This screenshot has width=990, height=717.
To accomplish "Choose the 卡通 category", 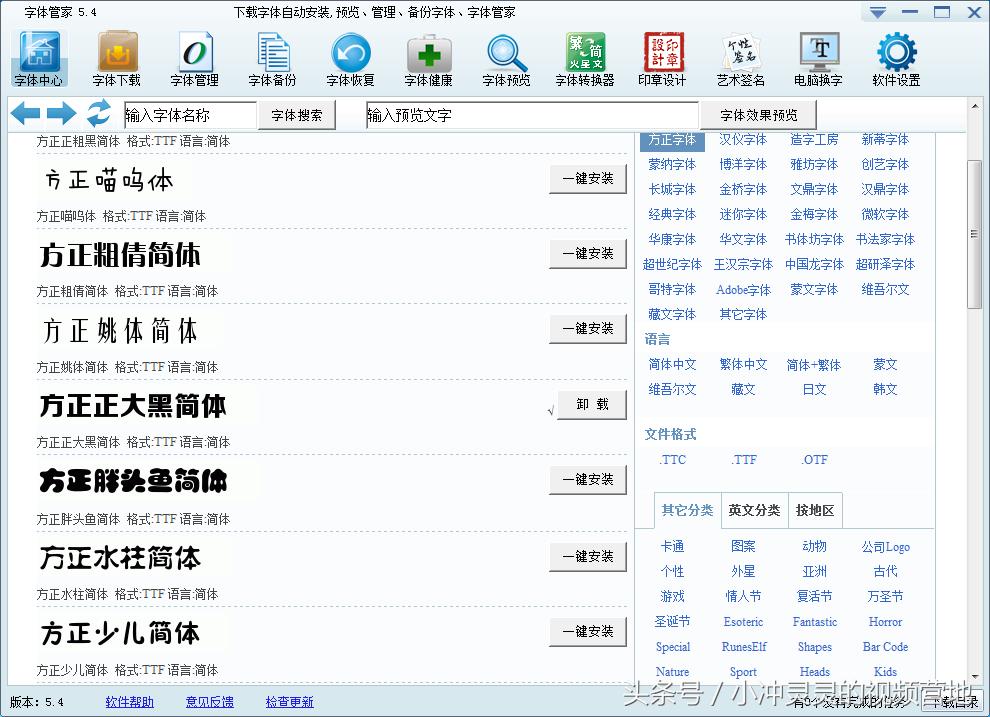I will [672, 547].
